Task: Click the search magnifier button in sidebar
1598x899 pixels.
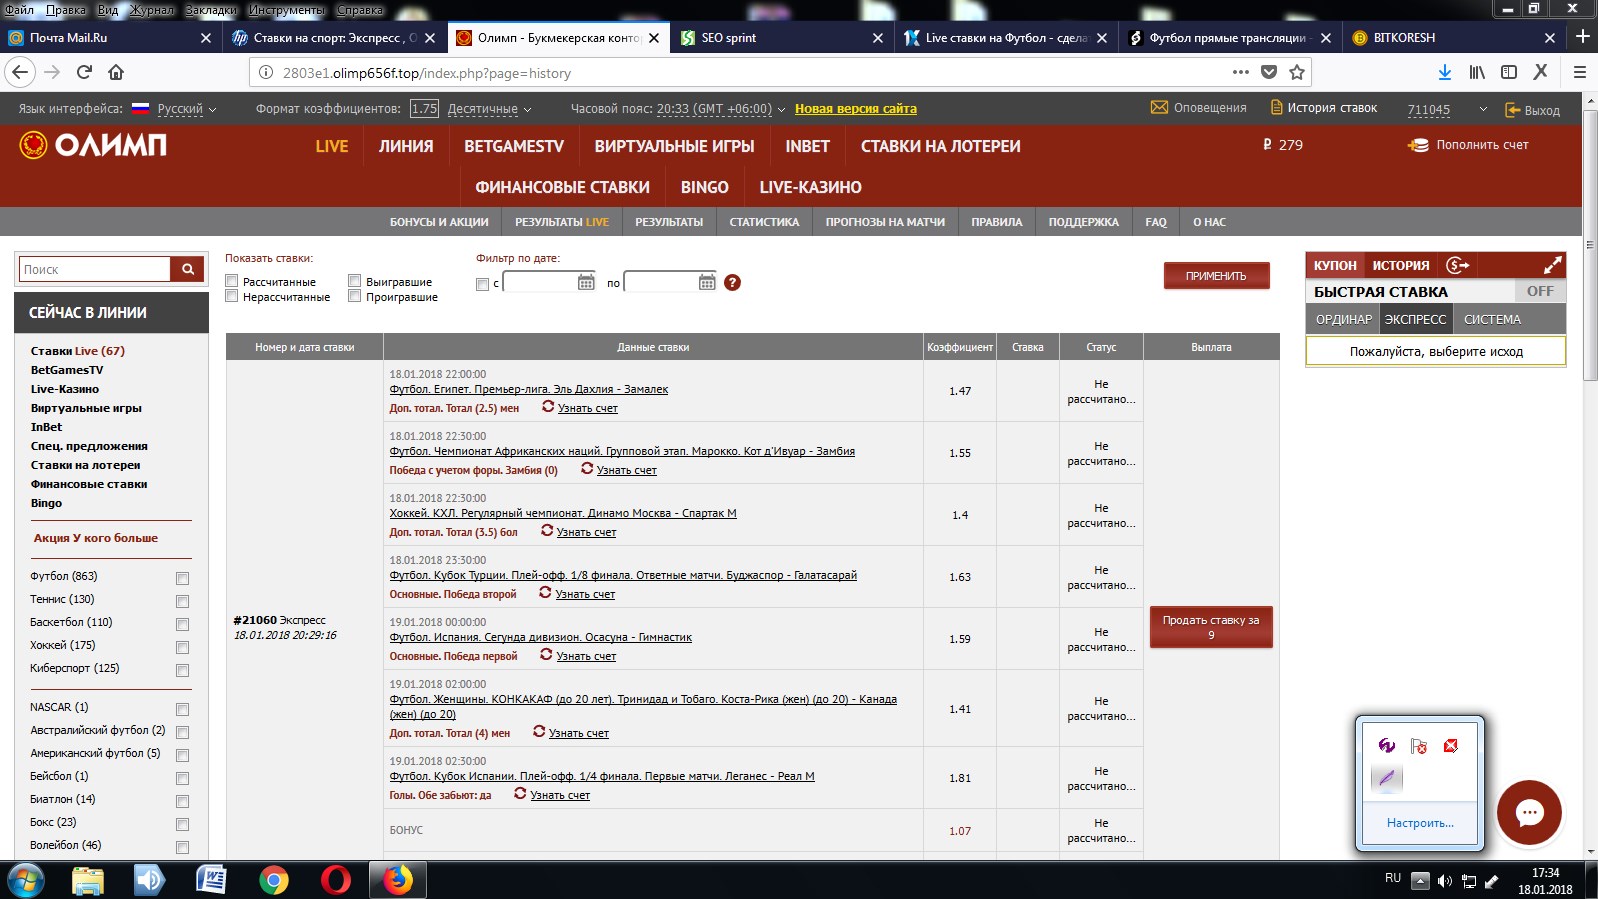Action: tap(187, 269)
